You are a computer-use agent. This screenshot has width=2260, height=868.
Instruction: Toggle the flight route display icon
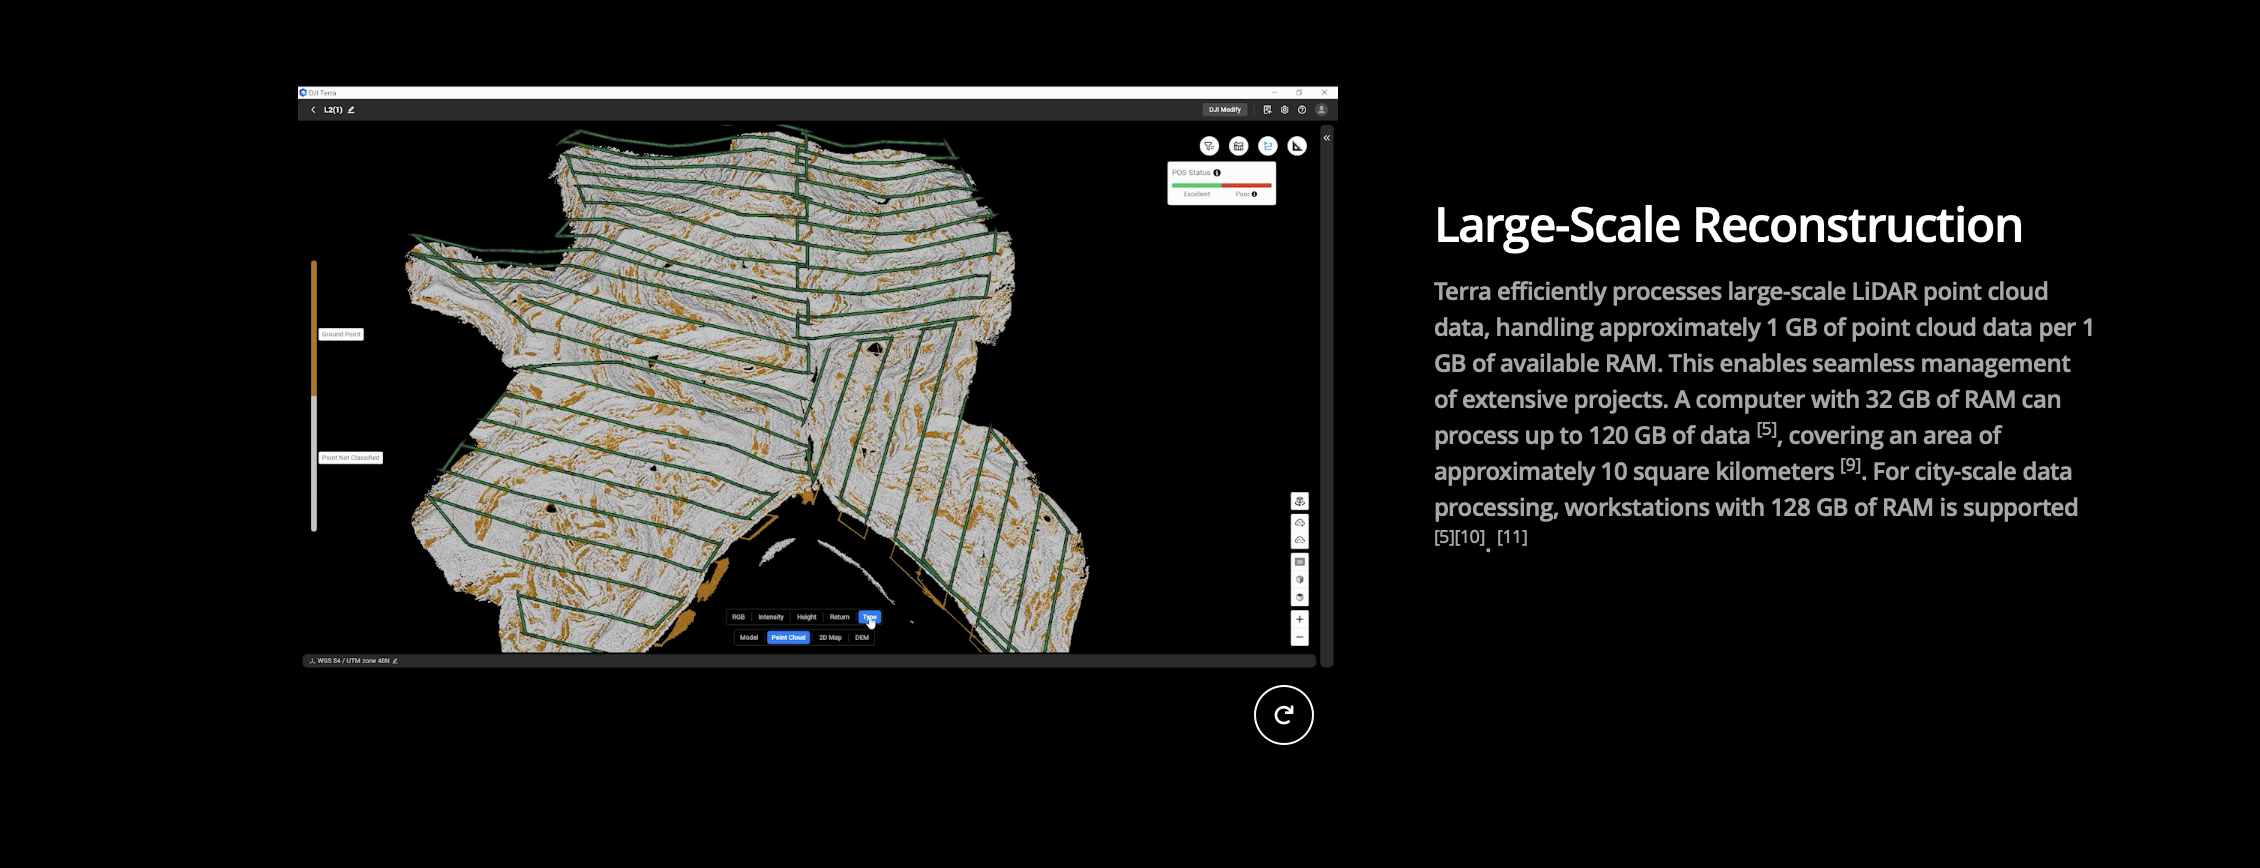point(1268,146)
